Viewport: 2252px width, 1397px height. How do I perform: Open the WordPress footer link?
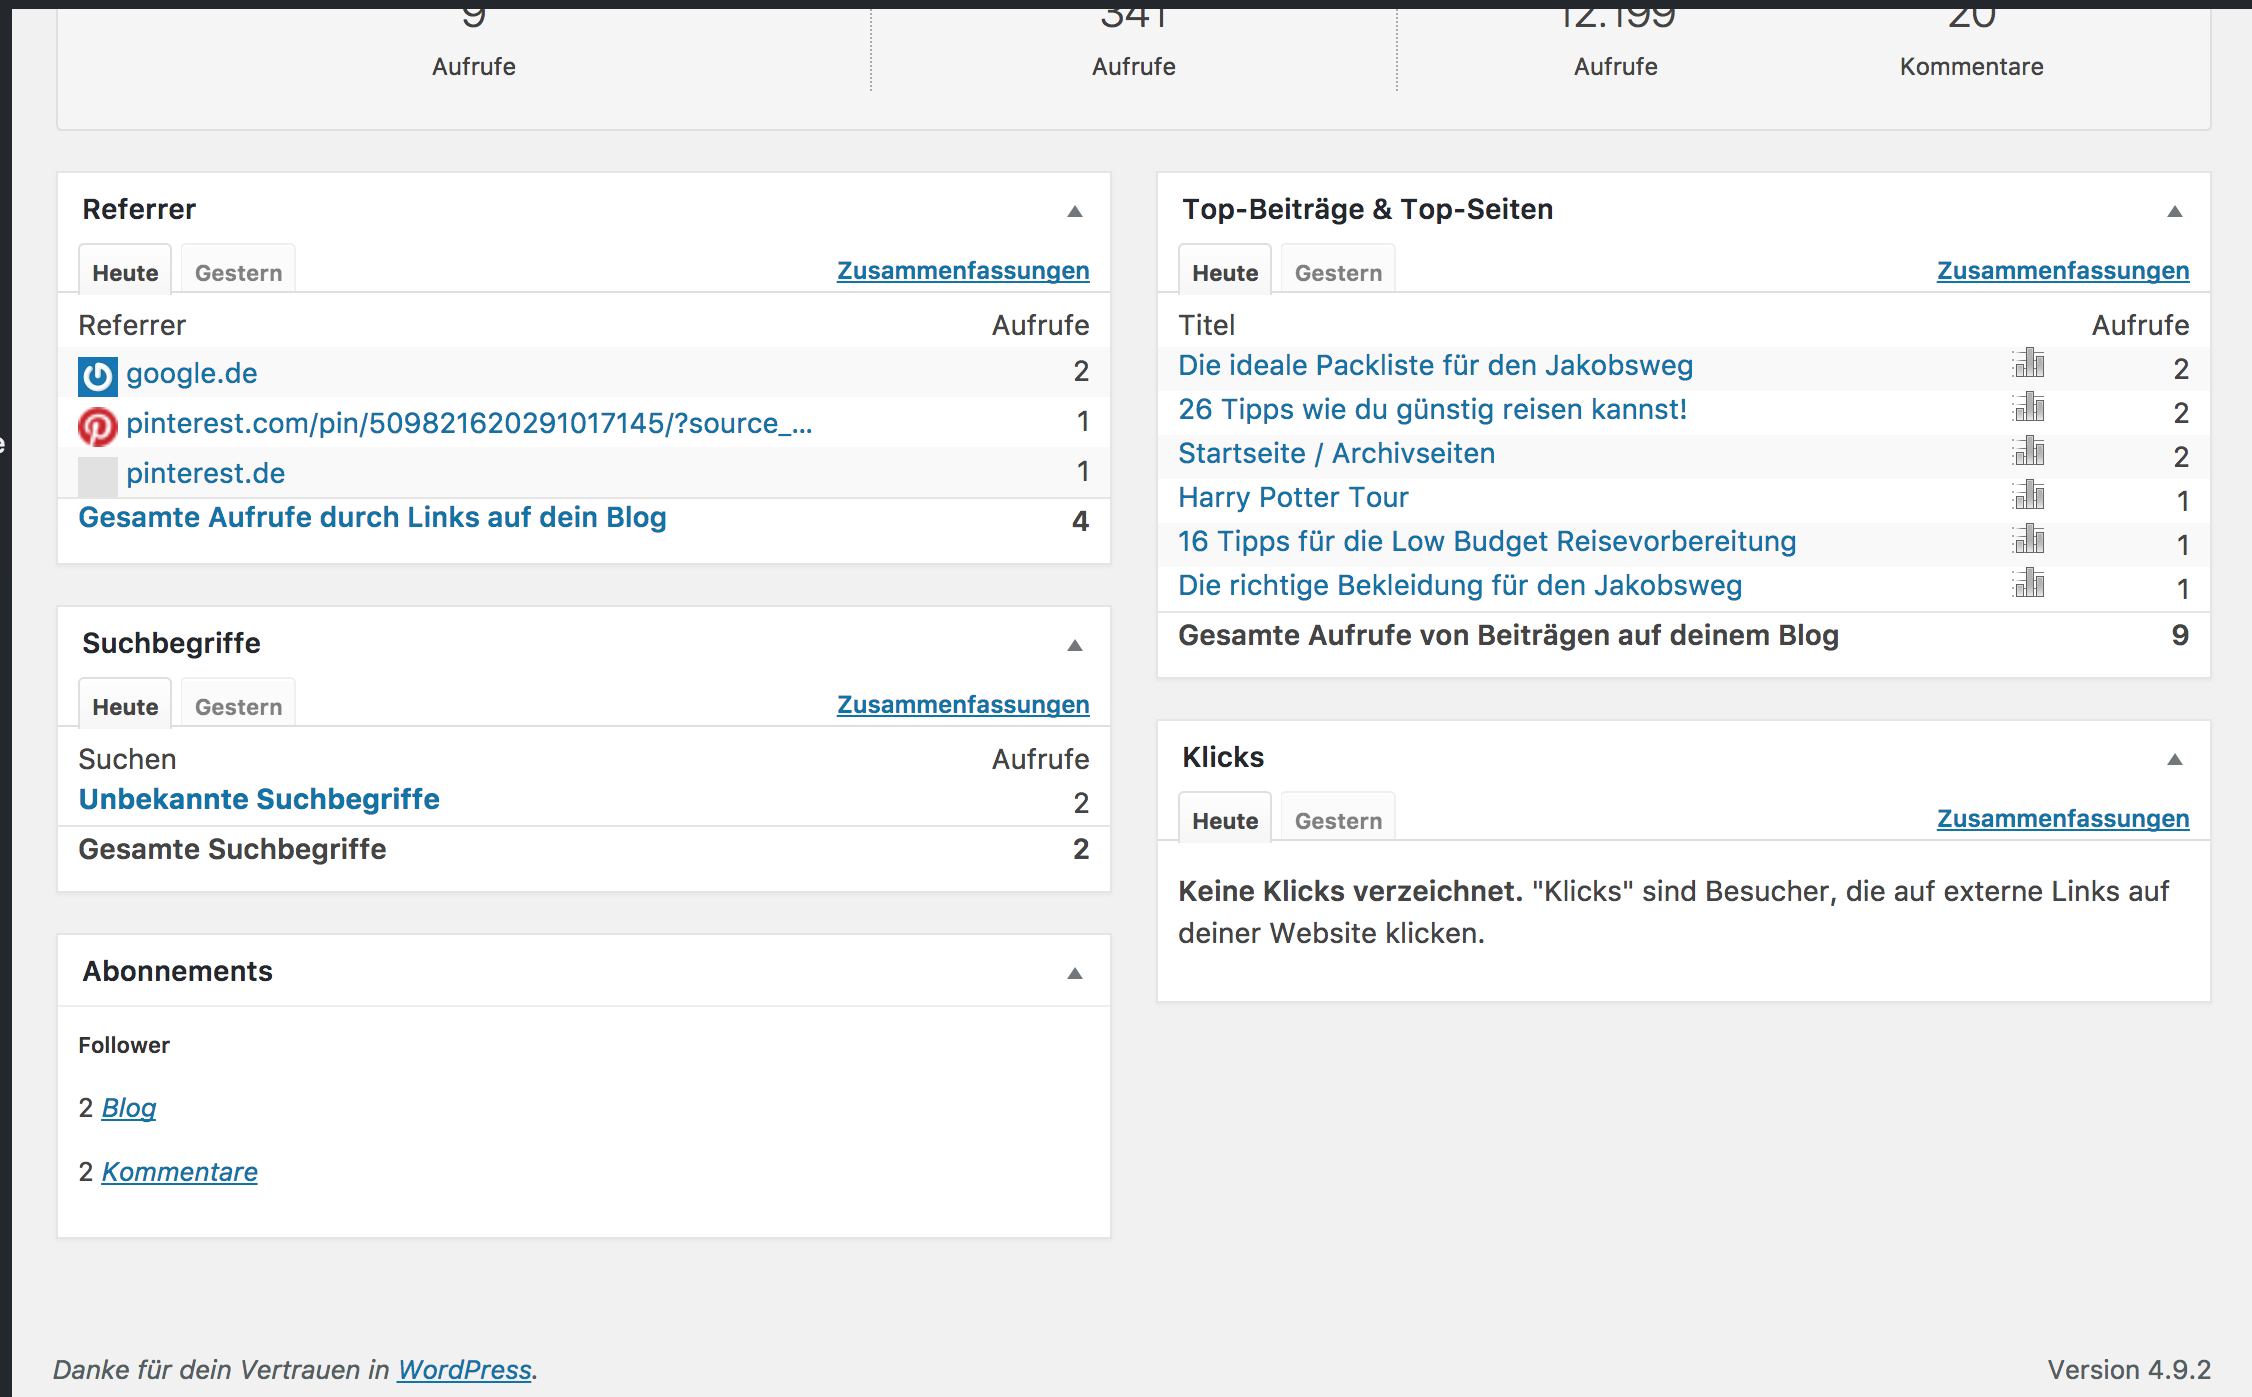(x=464, y=1369)
